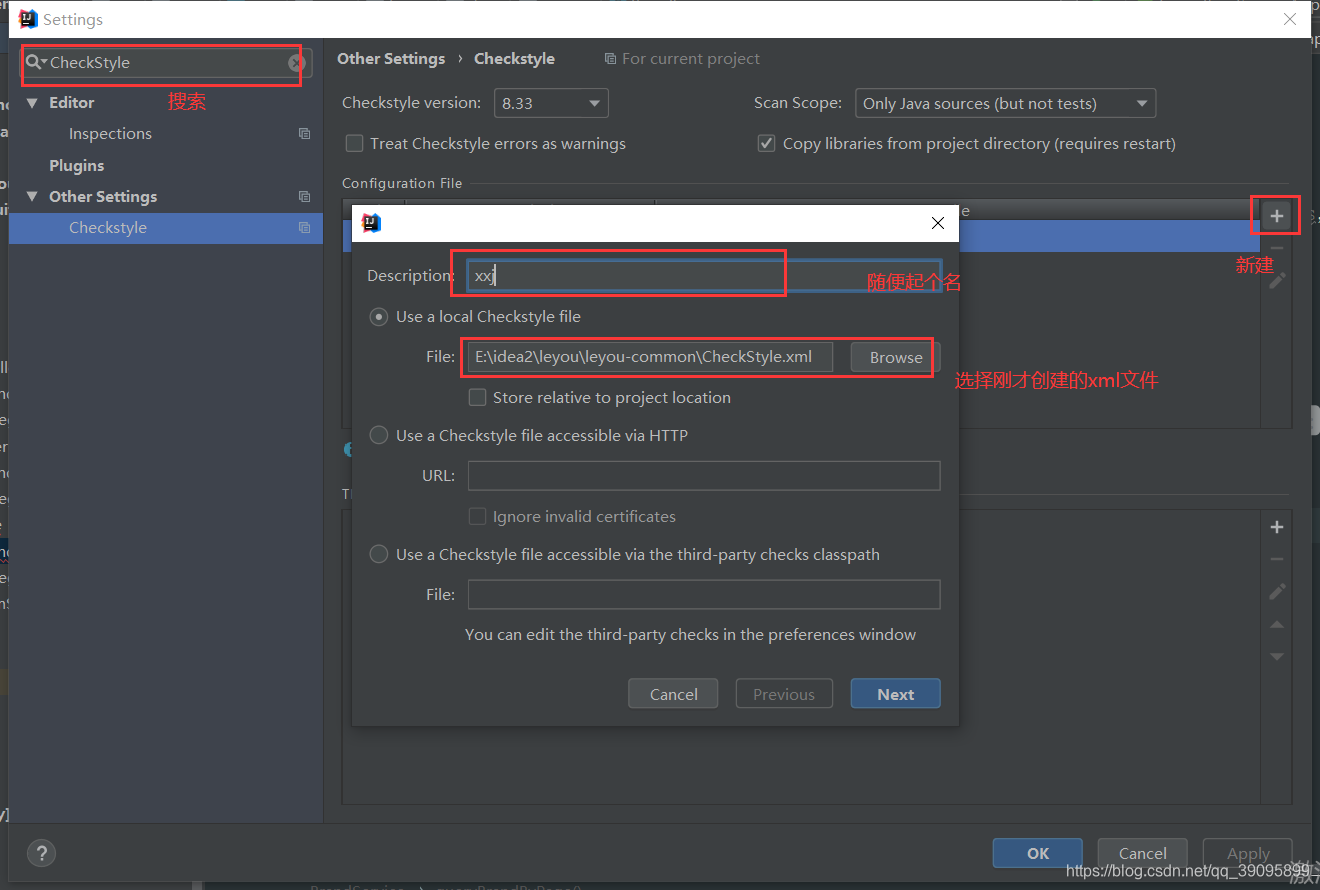The width and height of the screenshot is (1320, 890).
Task: Click the local File path field
Action: click(650, 357)
